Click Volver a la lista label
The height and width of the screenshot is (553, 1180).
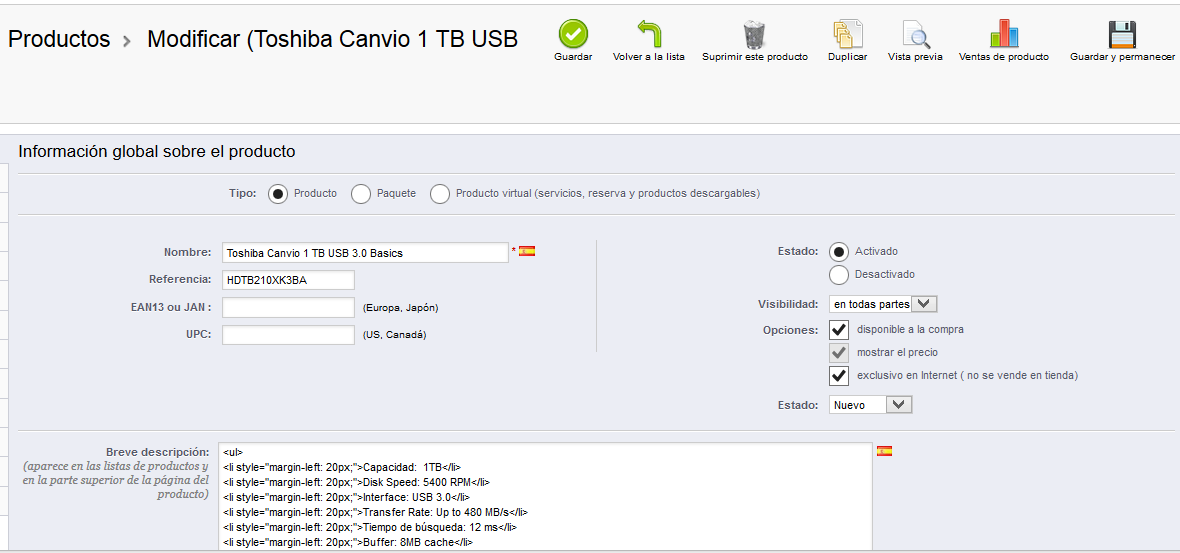[649, 57]
